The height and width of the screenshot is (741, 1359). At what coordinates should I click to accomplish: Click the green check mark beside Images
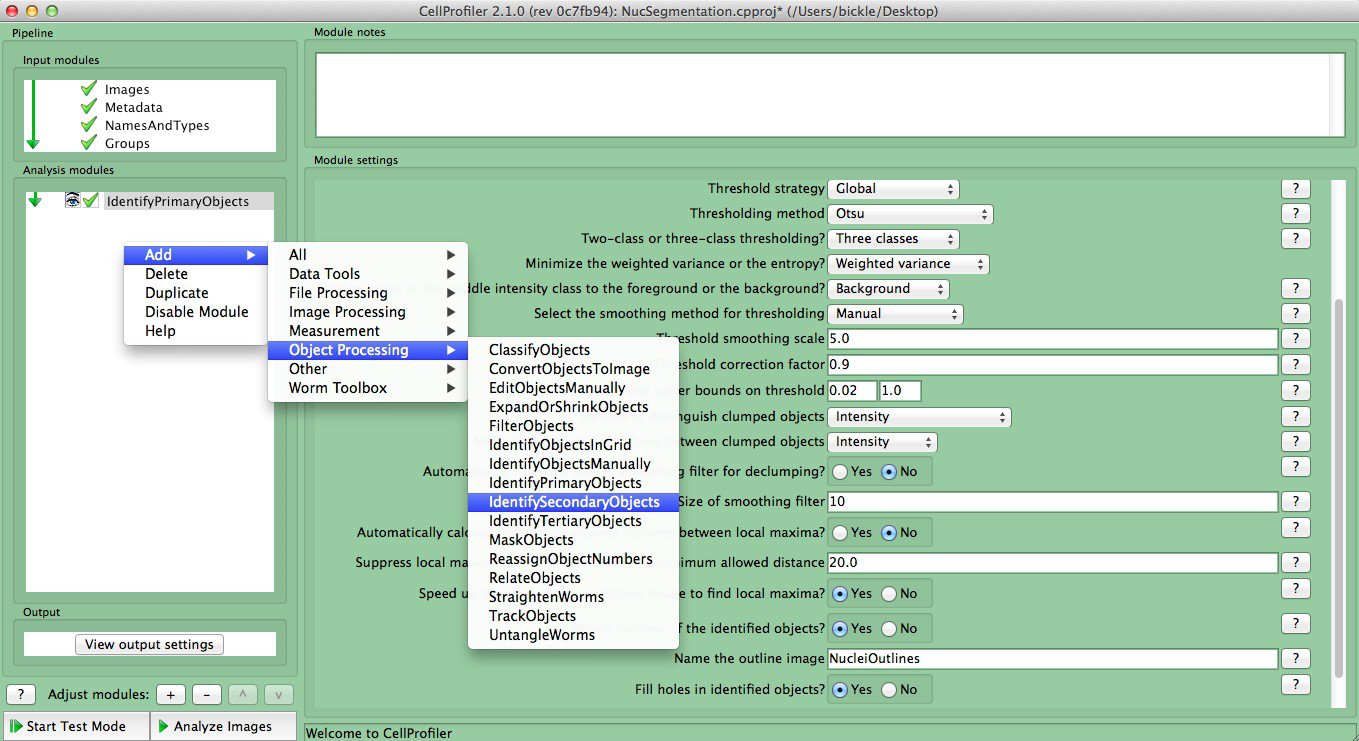(x=89, y=89)
